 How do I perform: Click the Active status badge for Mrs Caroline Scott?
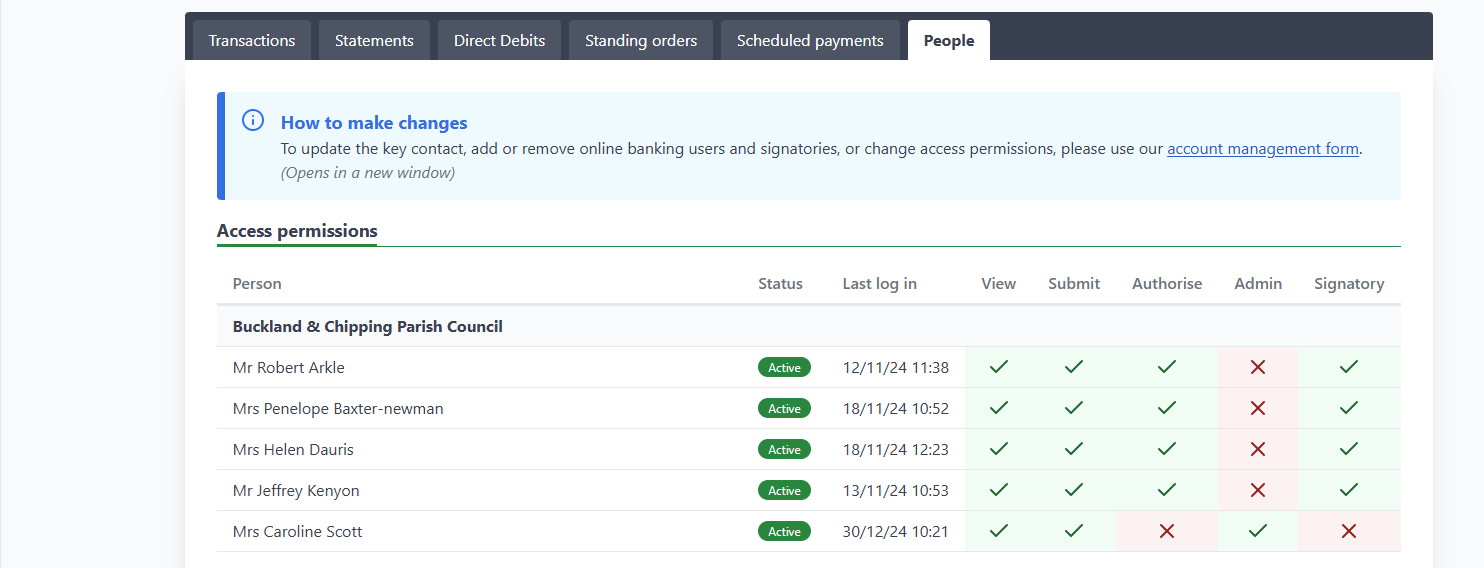(x=784, y=532)
